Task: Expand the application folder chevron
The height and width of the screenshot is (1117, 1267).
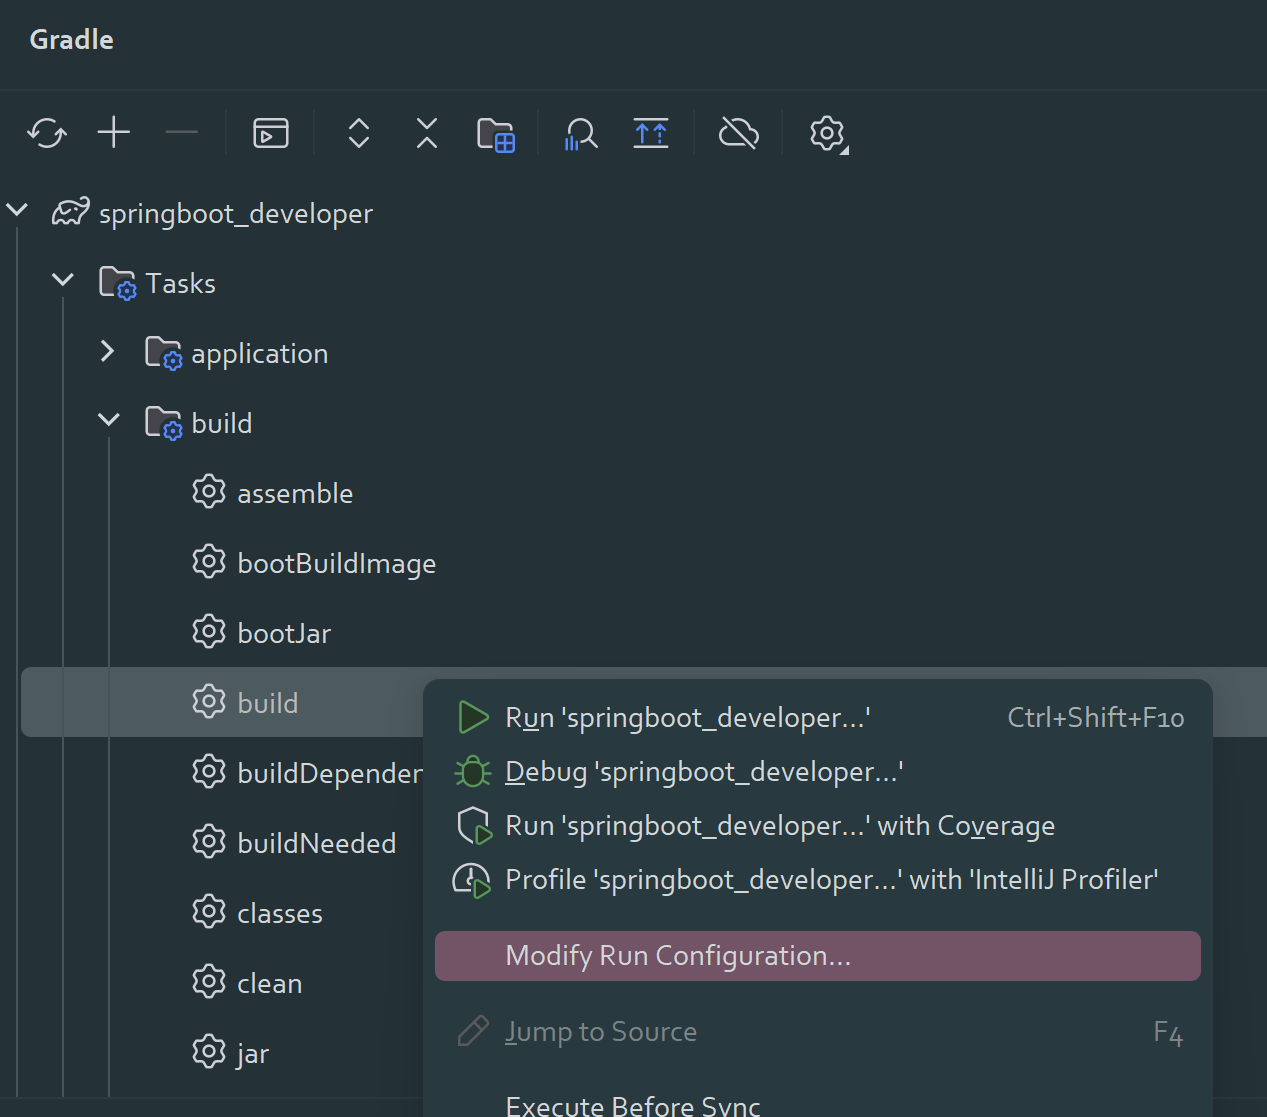Action: coord(108,351)
